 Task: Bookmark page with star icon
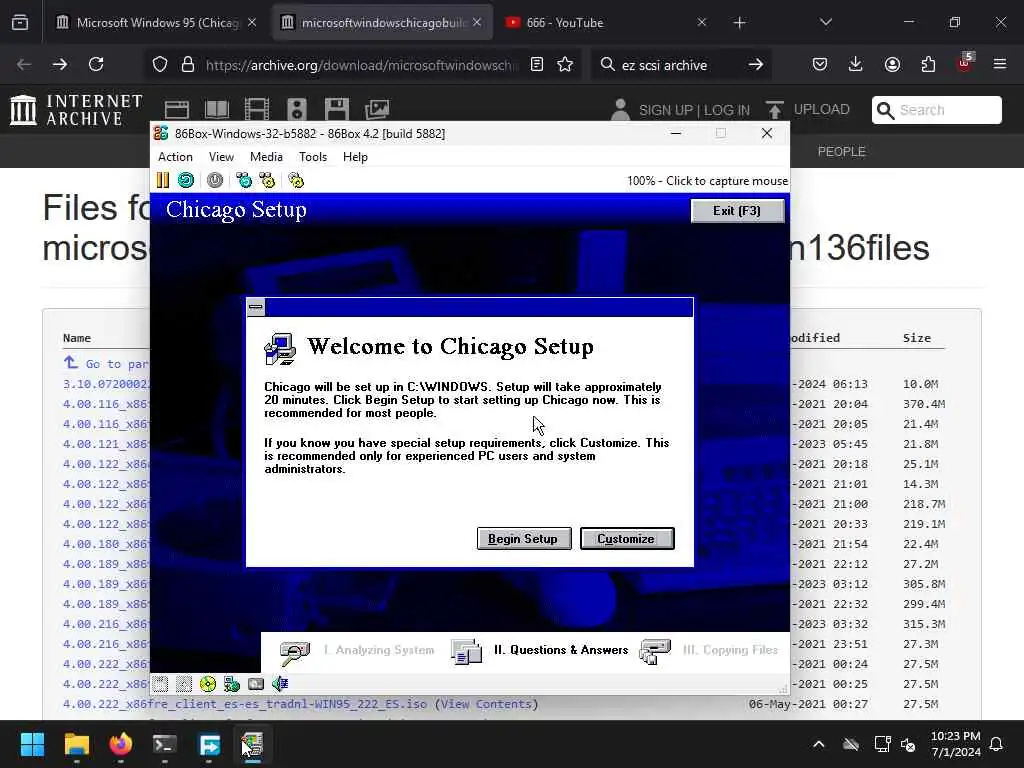tap(565, 64)
